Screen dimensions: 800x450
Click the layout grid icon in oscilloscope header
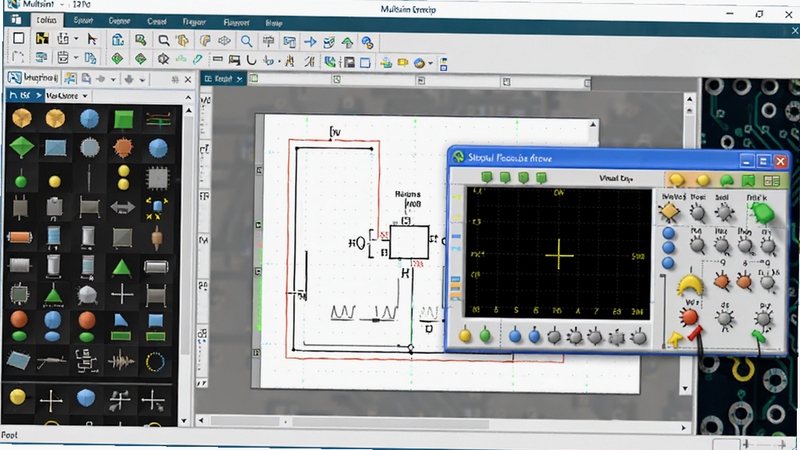point(771,181)
